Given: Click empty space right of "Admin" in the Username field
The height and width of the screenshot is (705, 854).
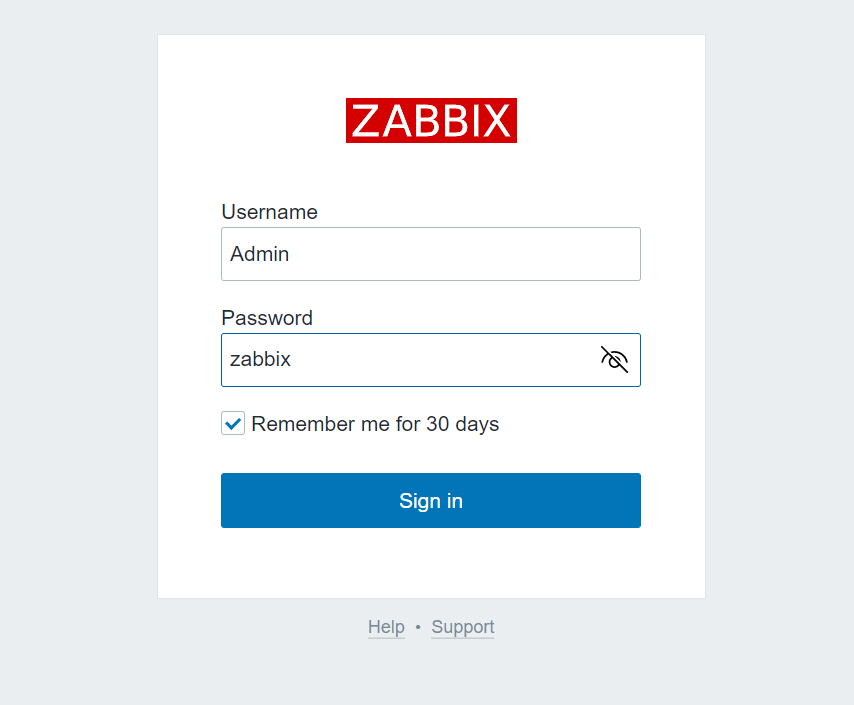Looking at the screenshot, I should (480, 254).
